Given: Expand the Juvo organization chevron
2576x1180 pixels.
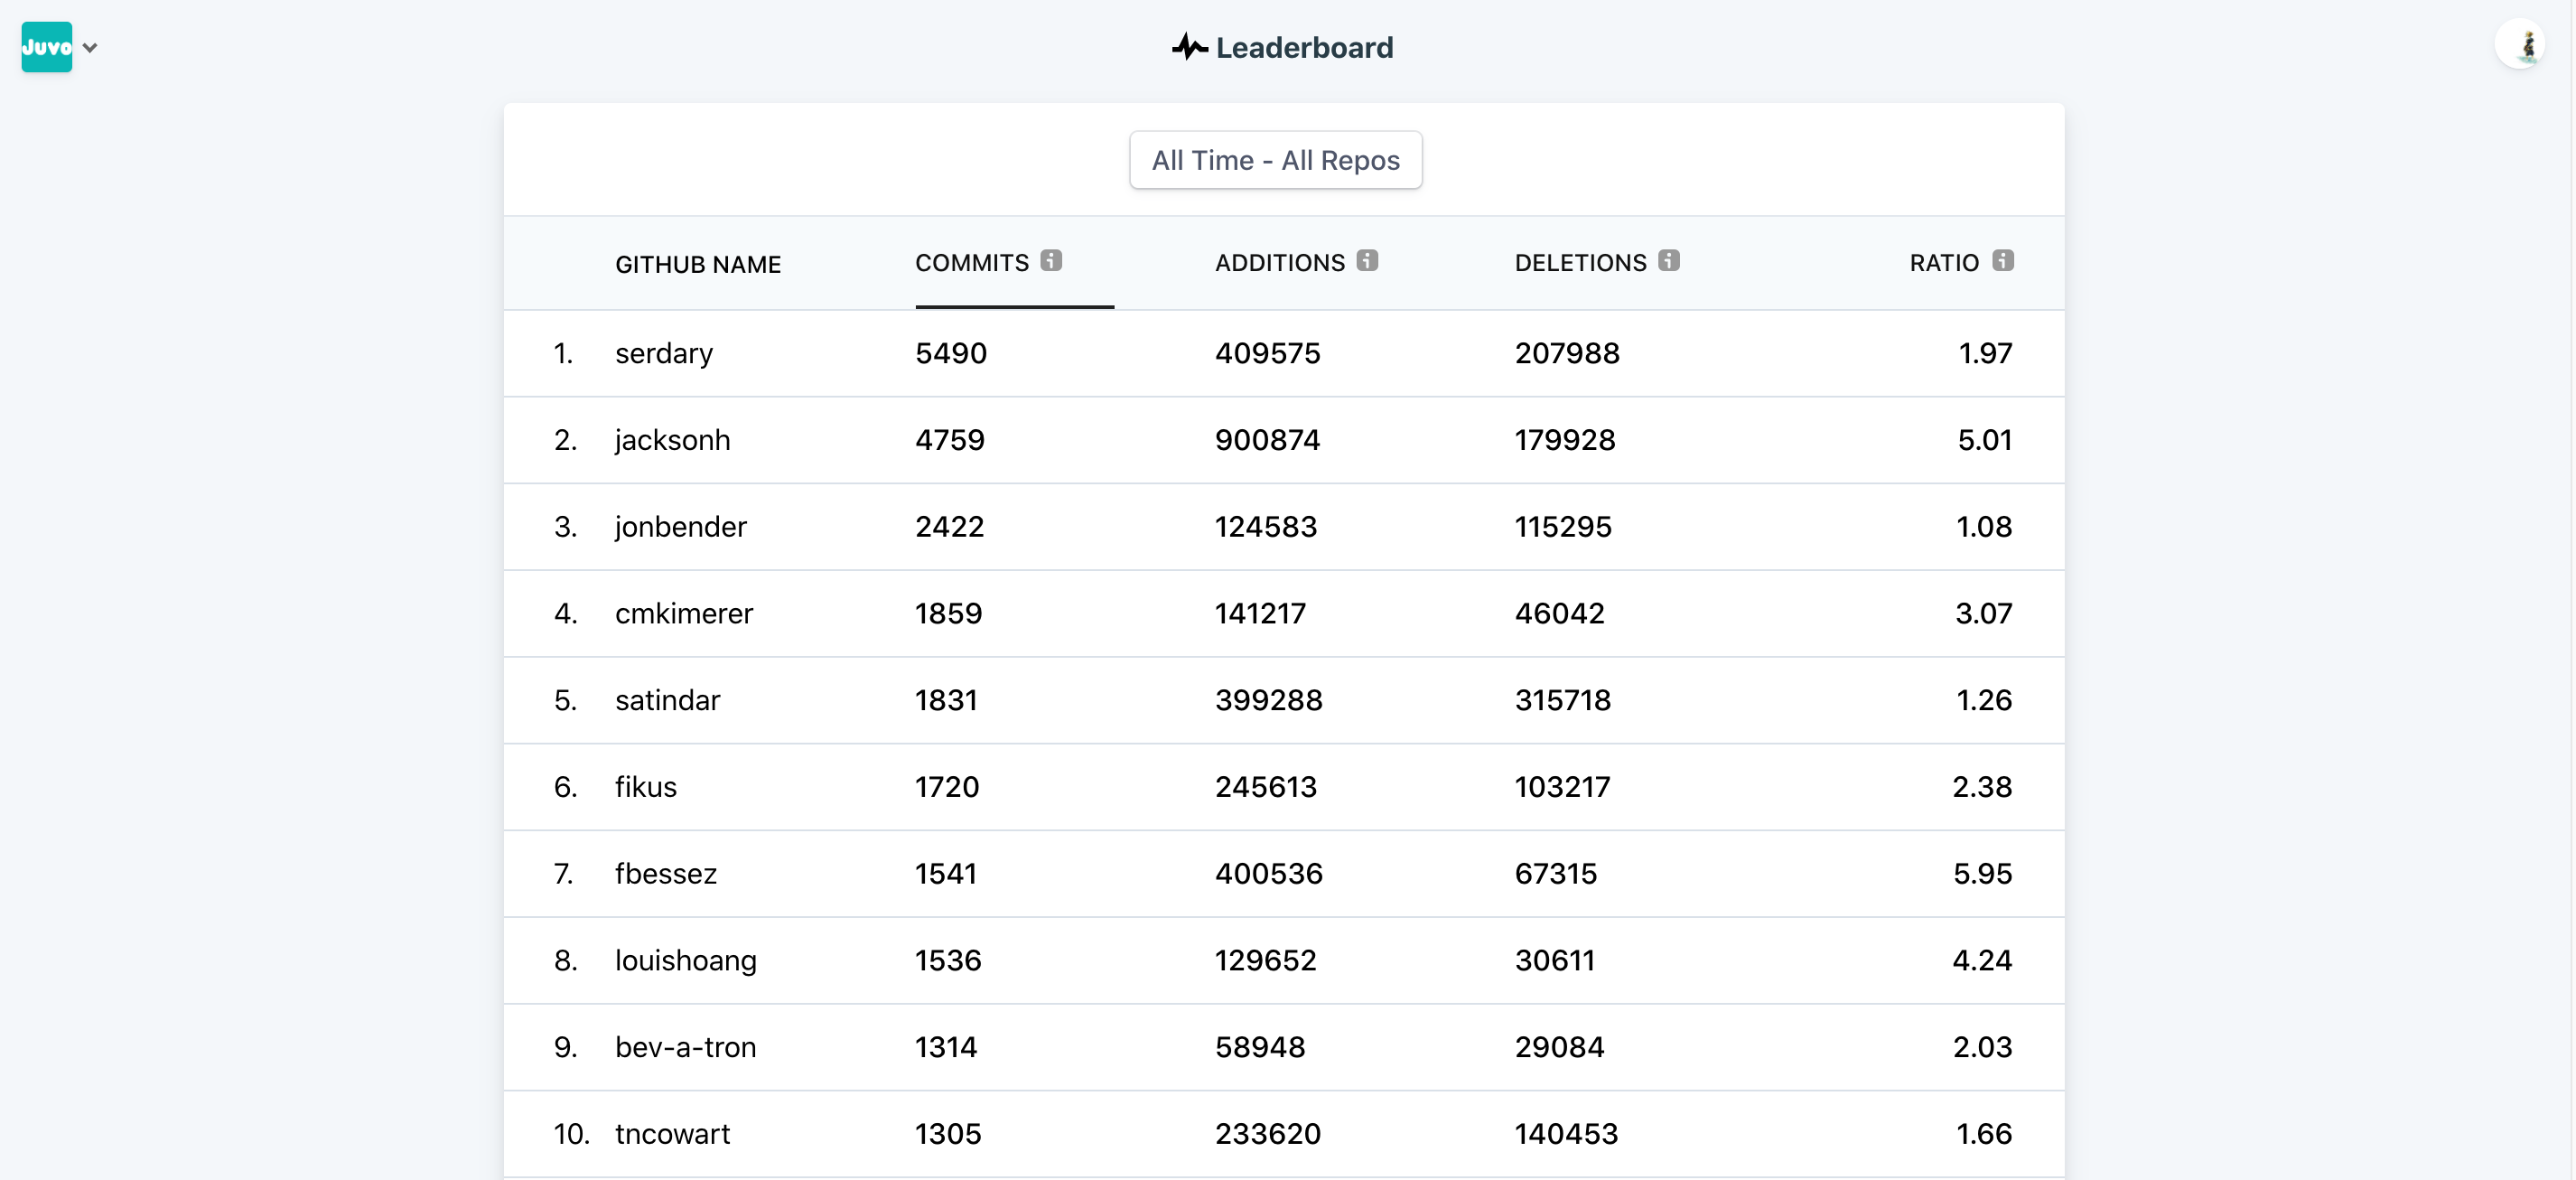Looking at the screenshot, I should coord(90,48).
